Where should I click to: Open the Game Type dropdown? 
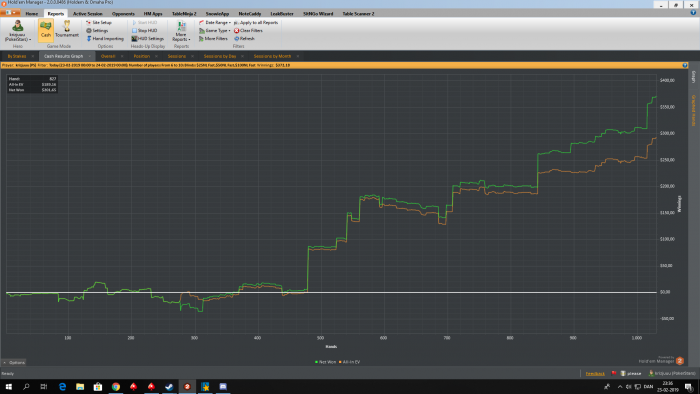[215, 30]
